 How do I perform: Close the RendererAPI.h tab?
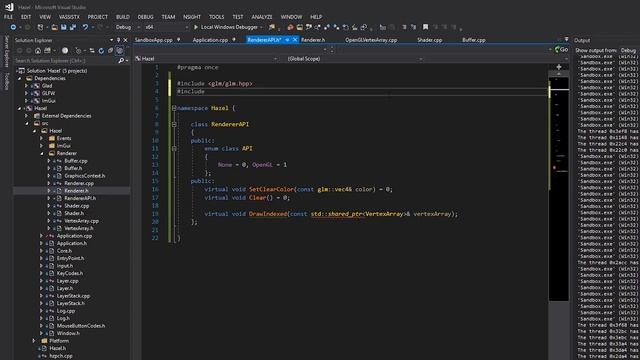[x=295, y=40]
